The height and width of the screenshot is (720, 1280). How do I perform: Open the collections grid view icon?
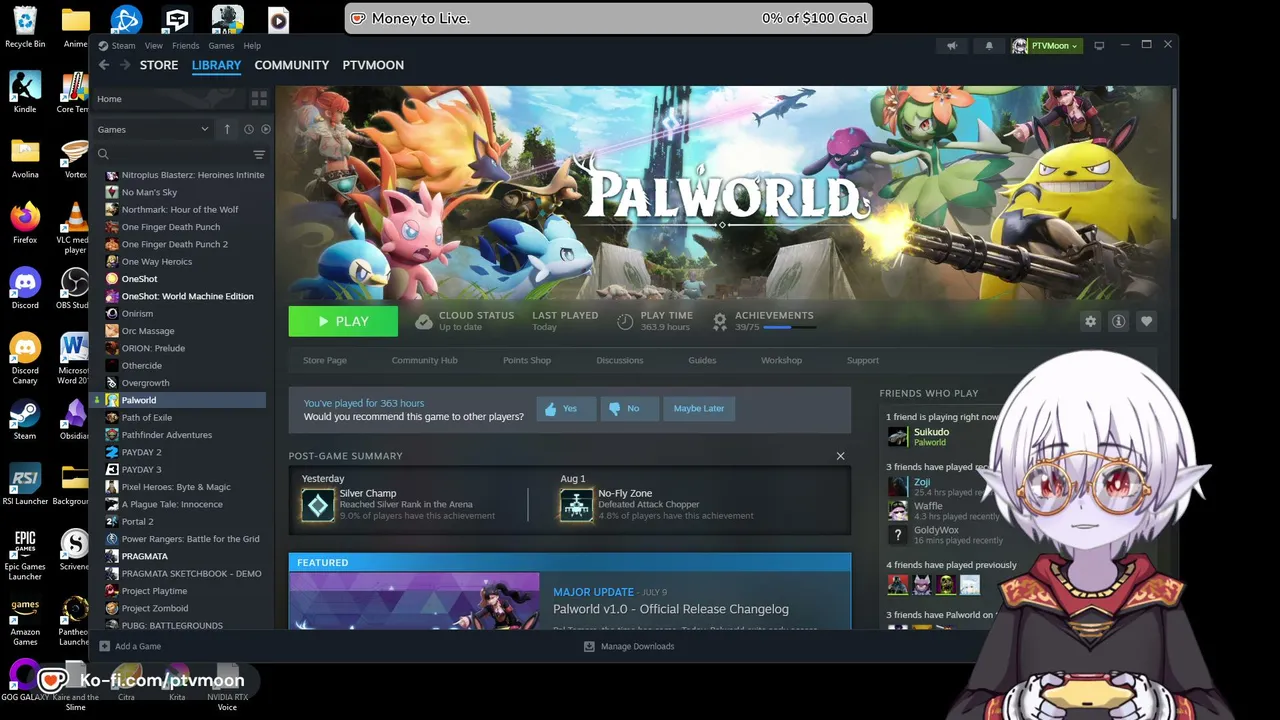click(259, 99)
